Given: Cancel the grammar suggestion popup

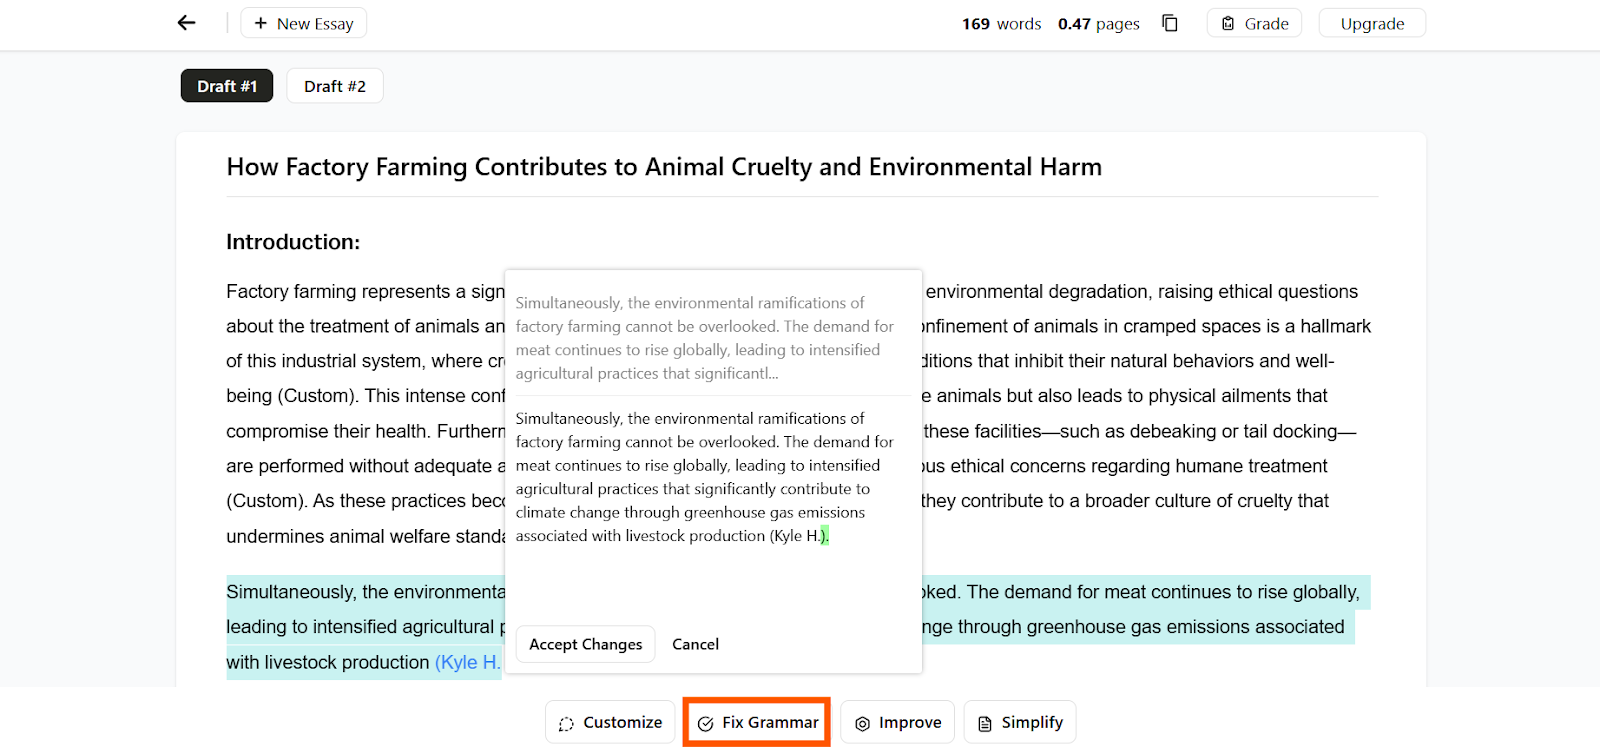Looking at the screenshot, I should [x=695, y=644].
